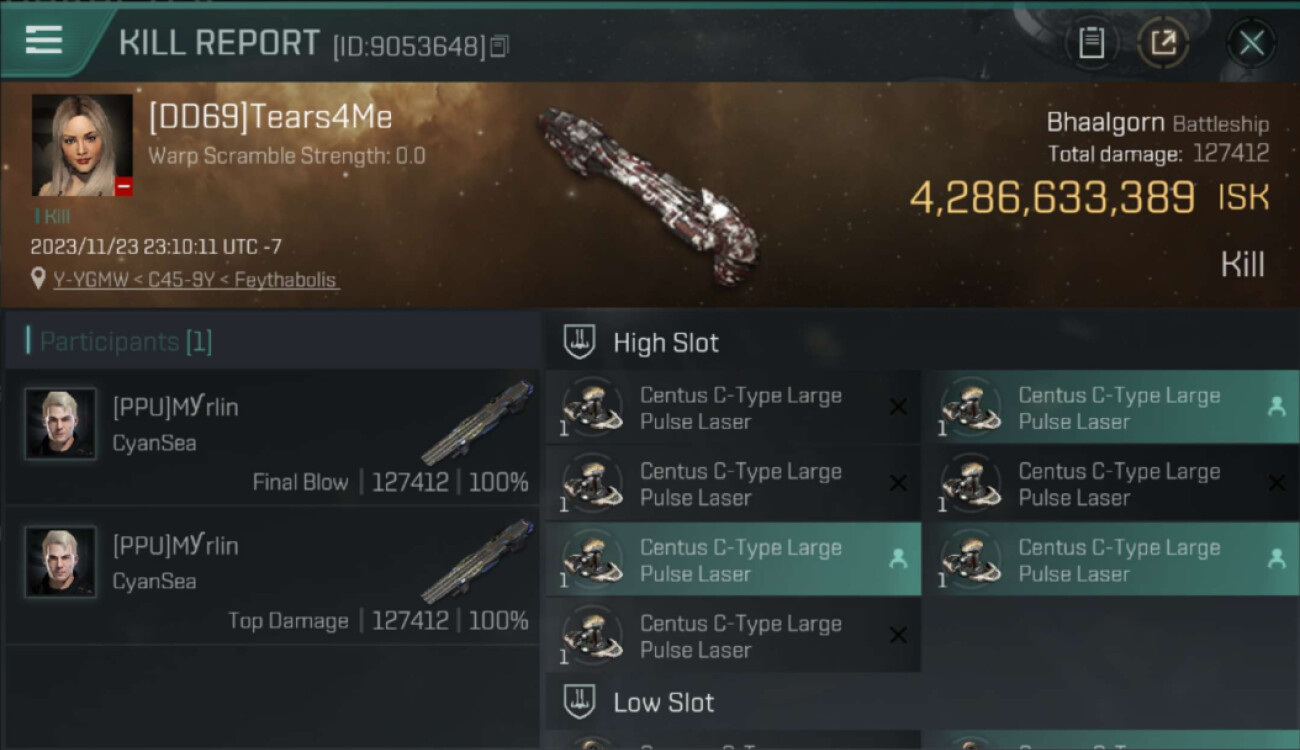
Task: Expand the Low Slot section
Action: pyautogui.click(x=663, y=703)
